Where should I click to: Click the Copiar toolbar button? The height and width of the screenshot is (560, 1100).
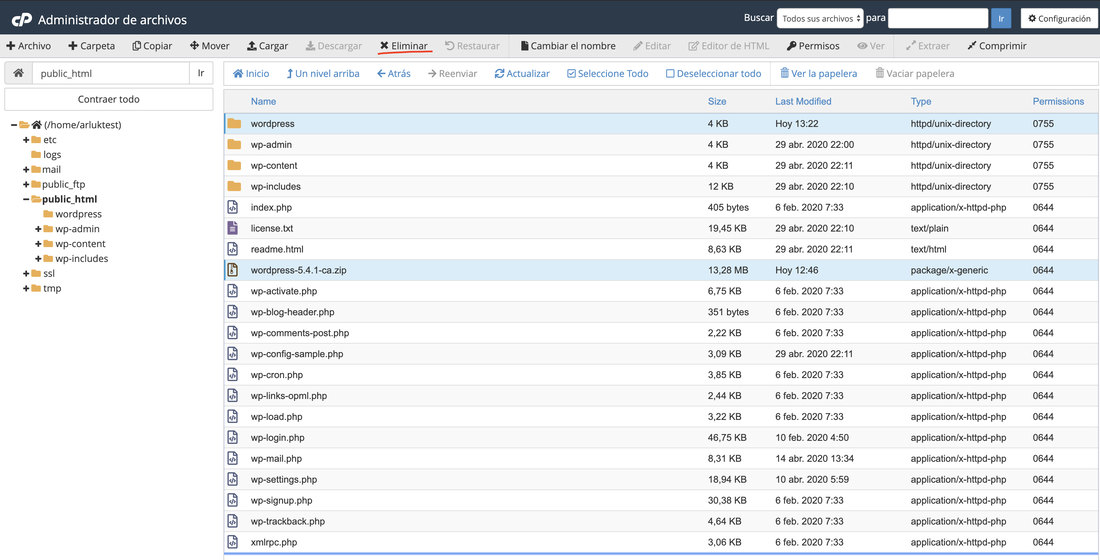(x=152, y=46)
